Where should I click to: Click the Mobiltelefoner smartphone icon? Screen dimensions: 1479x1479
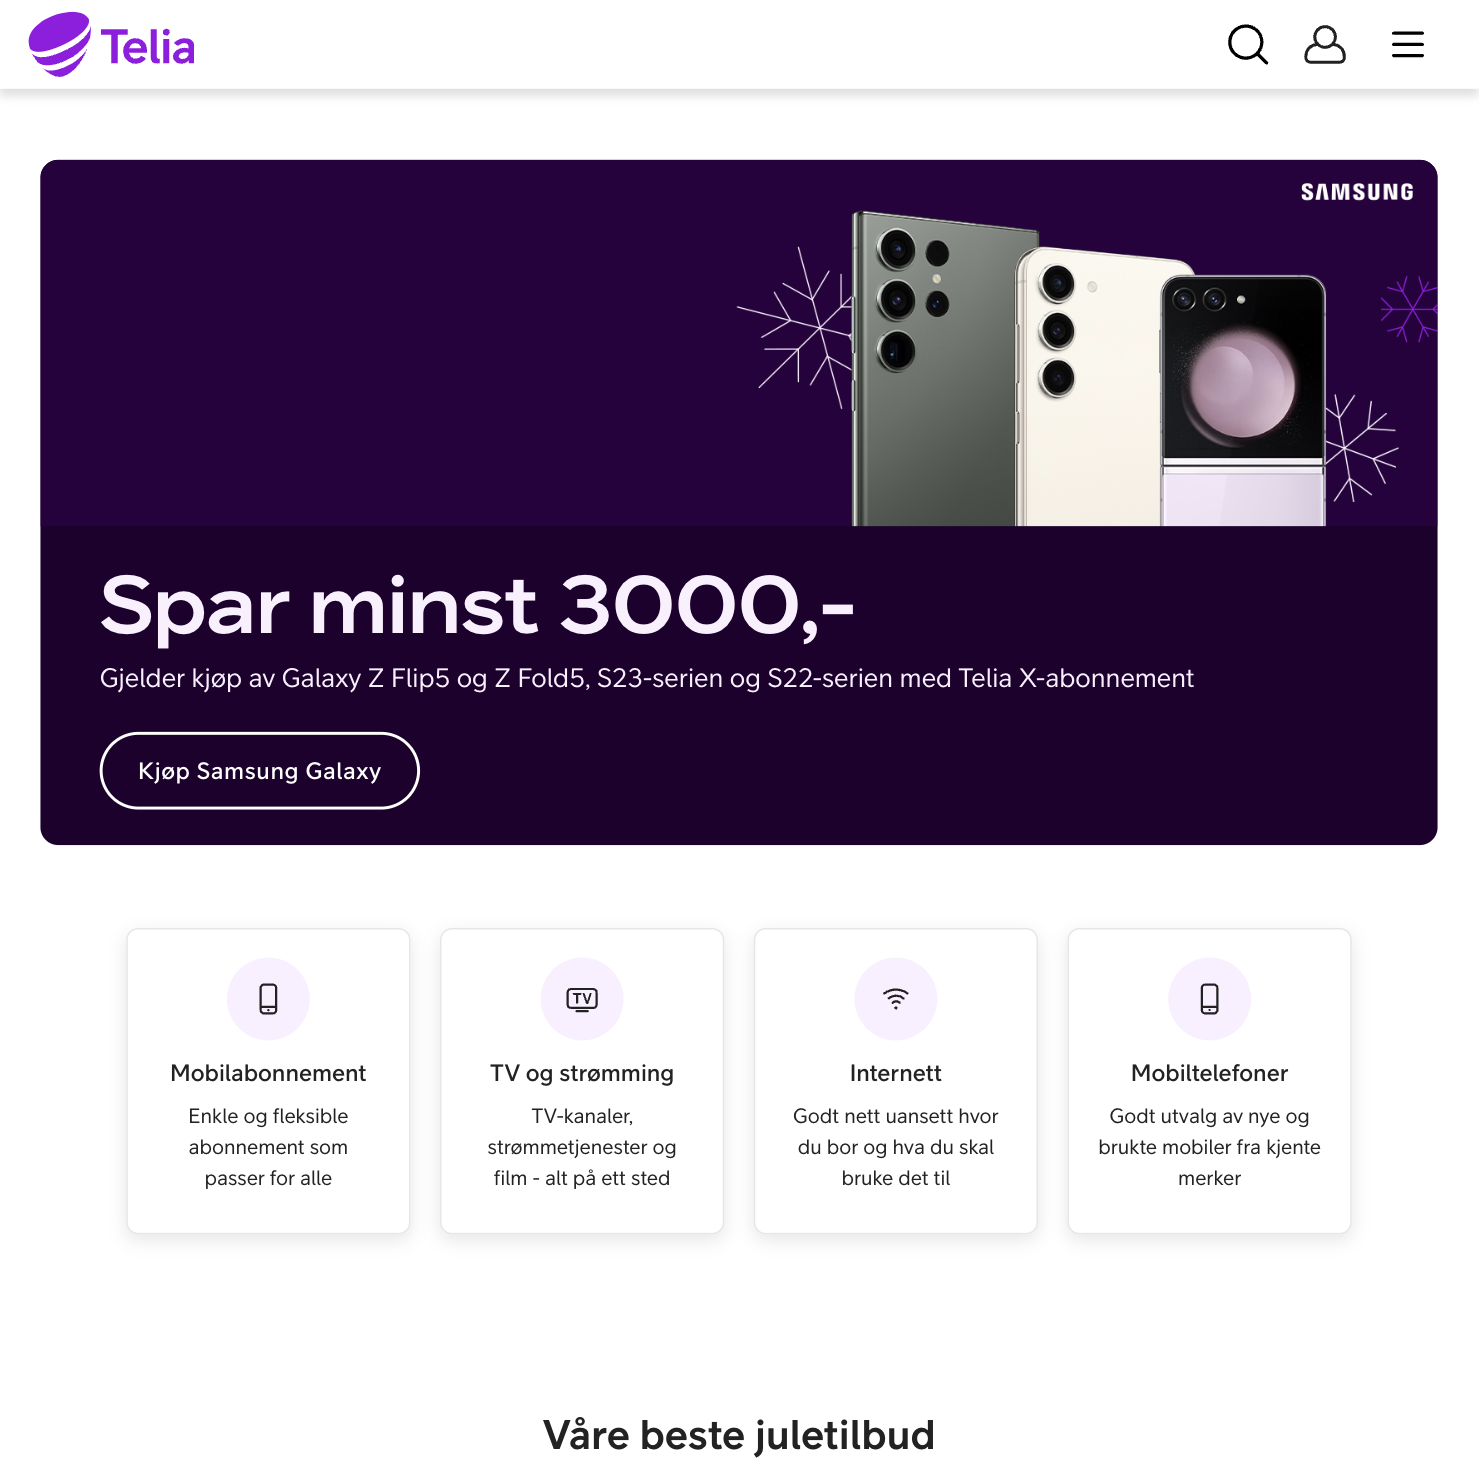[x=1209, y=998]
